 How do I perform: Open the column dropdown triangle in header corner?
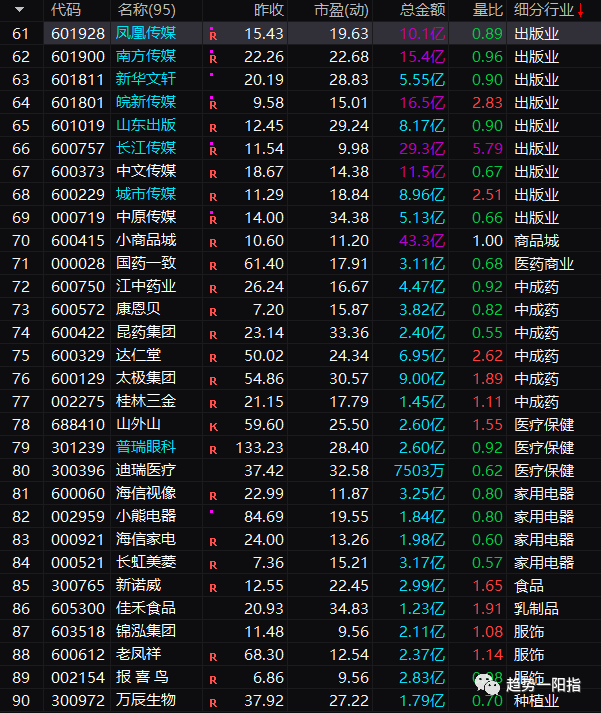point(20,9)
